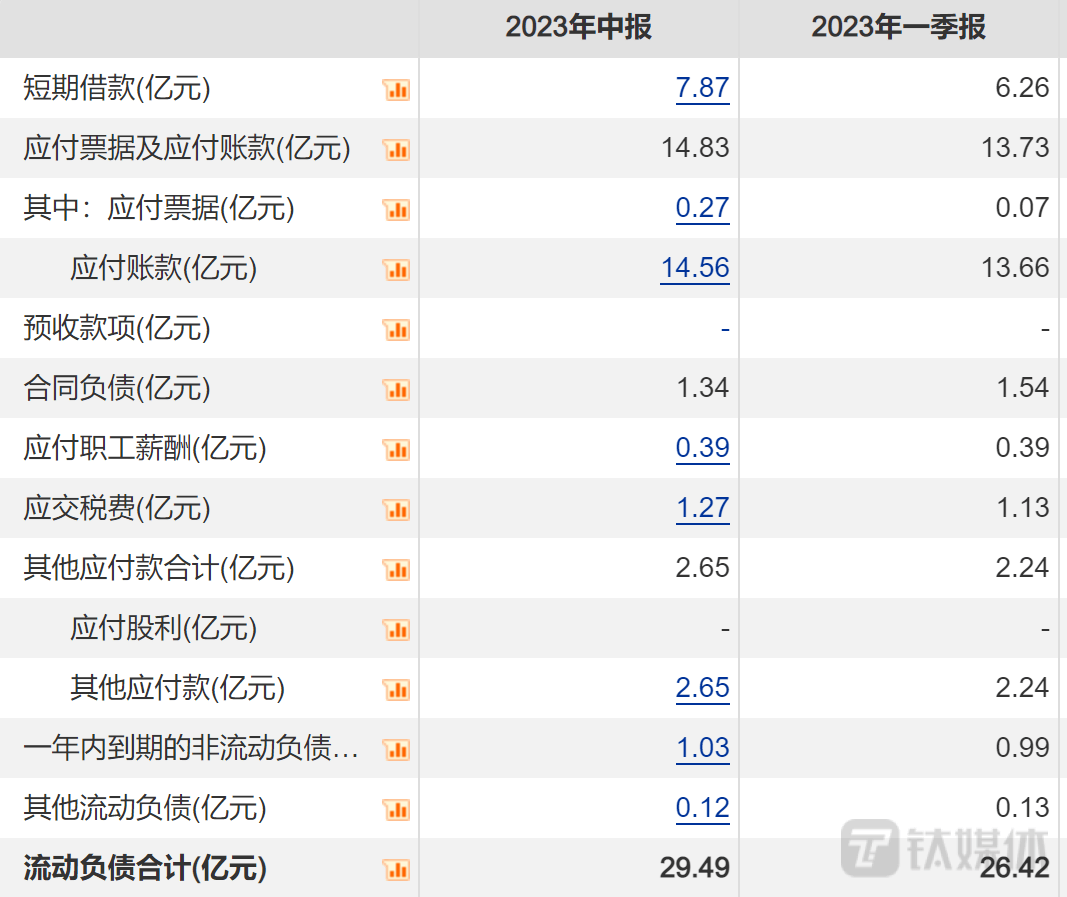The image size is (1067, 897).
Task: Click chart icon beside 短期借款 row
Action: coord(396,90)
